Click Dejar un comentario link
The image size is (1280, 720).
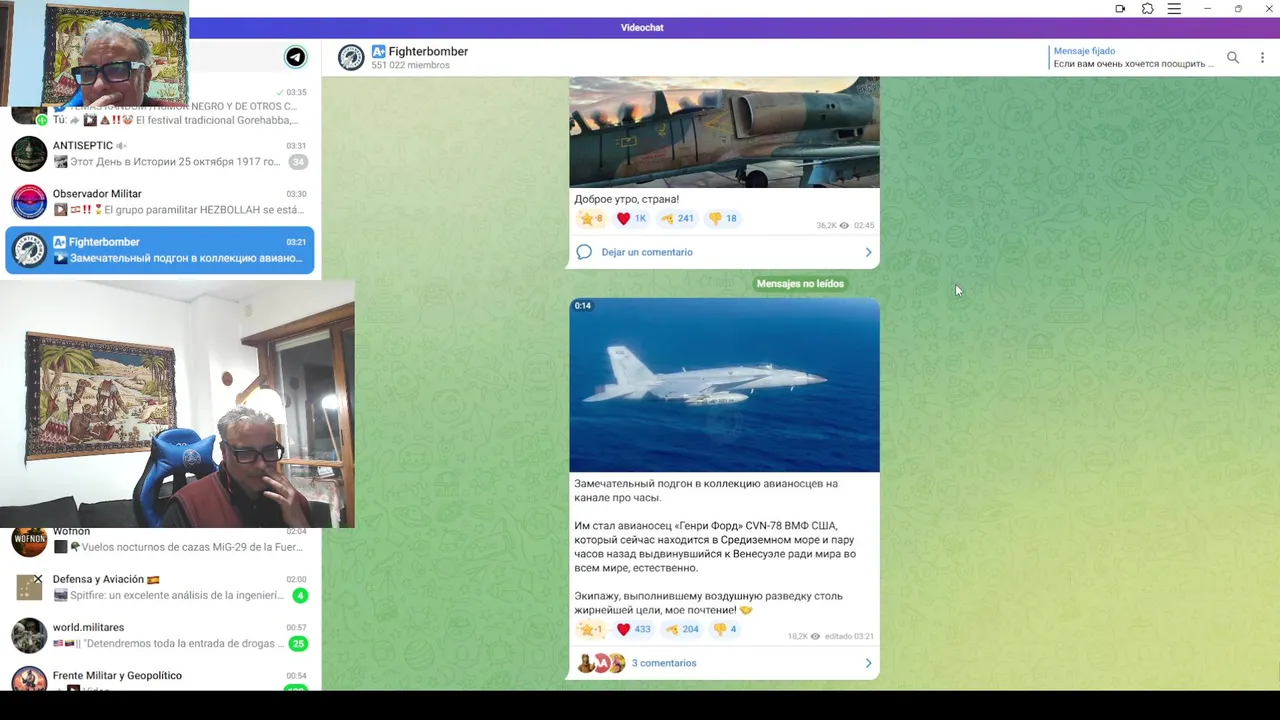click(647, 252)
